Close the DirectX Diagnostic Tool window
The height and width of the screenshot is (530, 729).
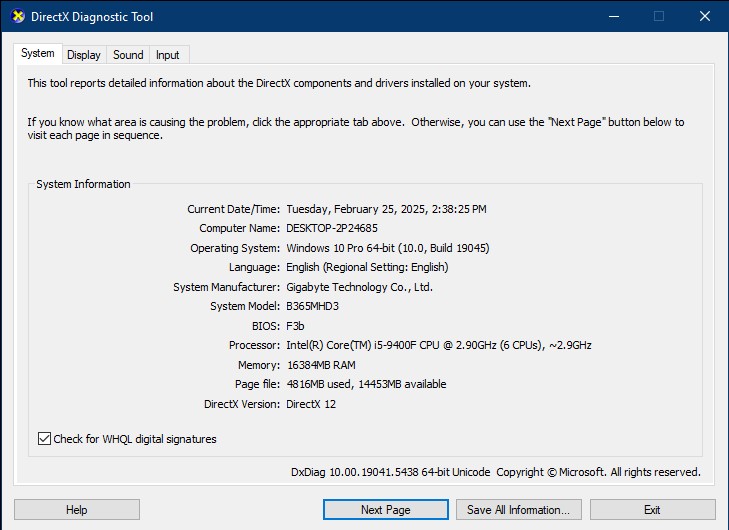705,17
